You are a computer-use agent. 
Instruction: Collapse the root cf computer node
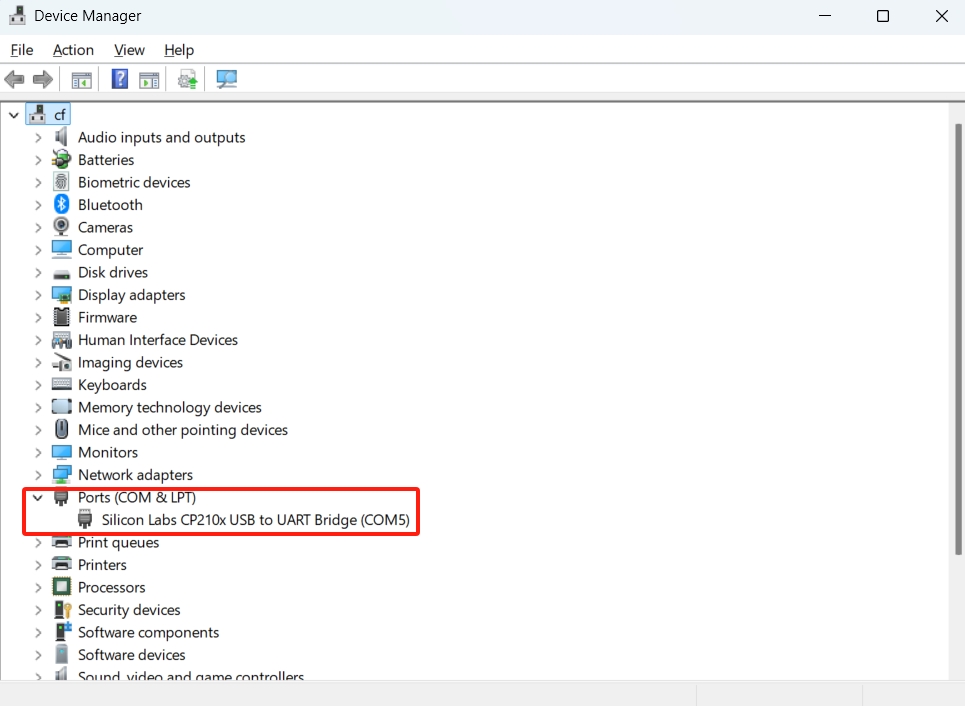click(14, 115)
